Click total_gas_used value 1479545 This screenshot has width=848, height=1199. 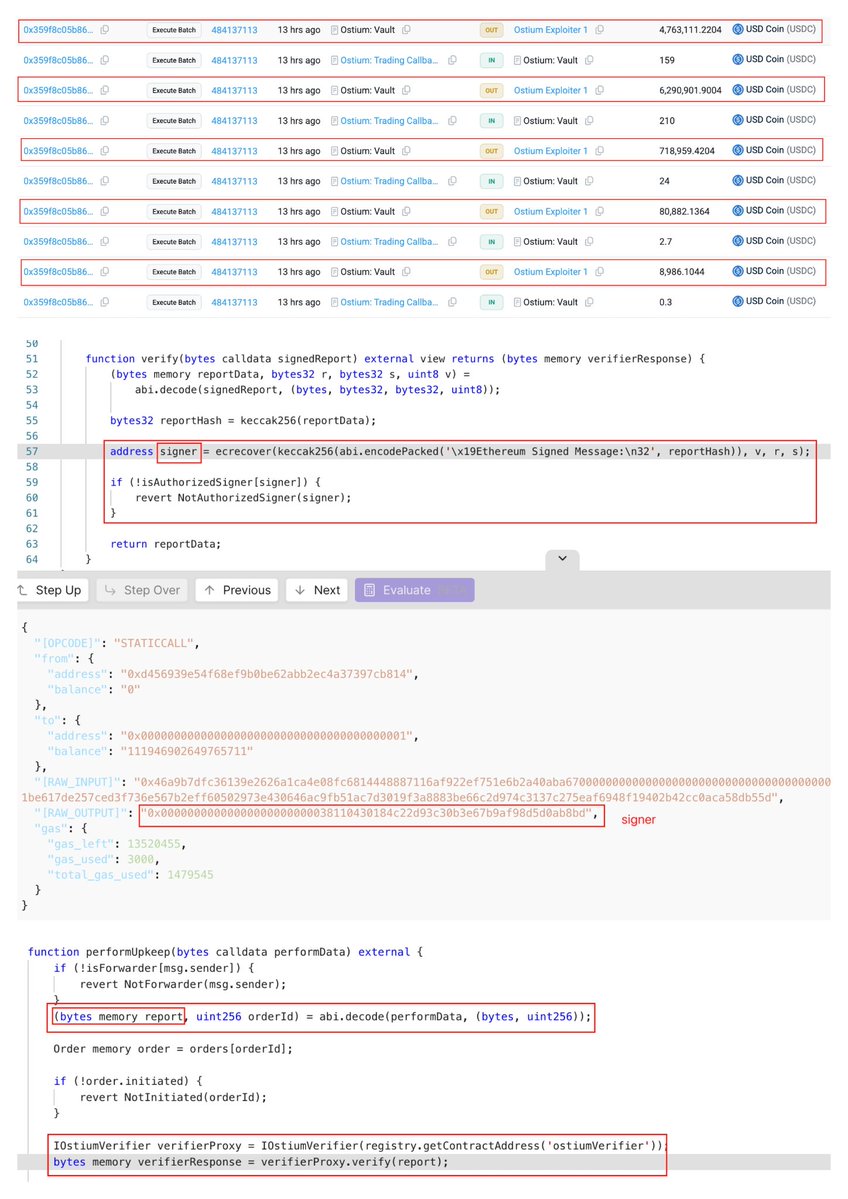pos(190,874)
